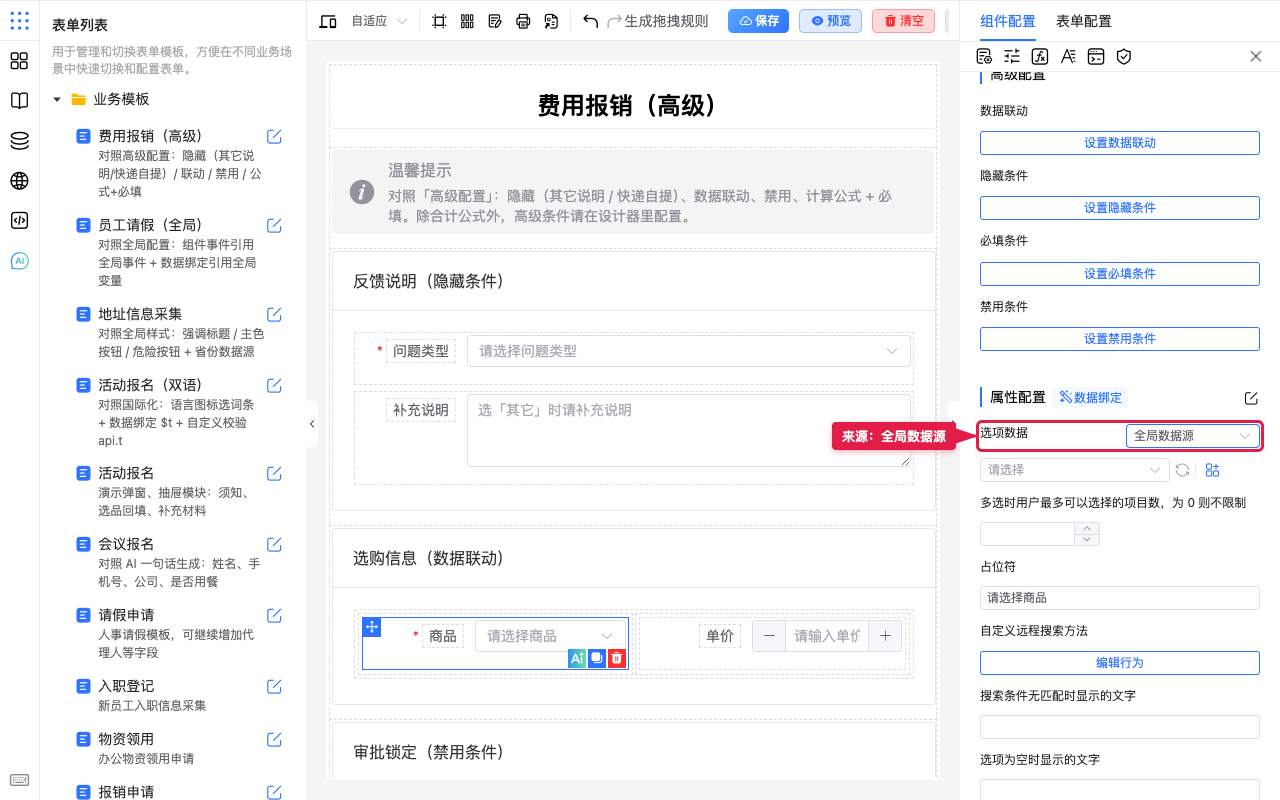
Task: Open the fx formula icon in config panel
Action: (x=1040, y=56)
